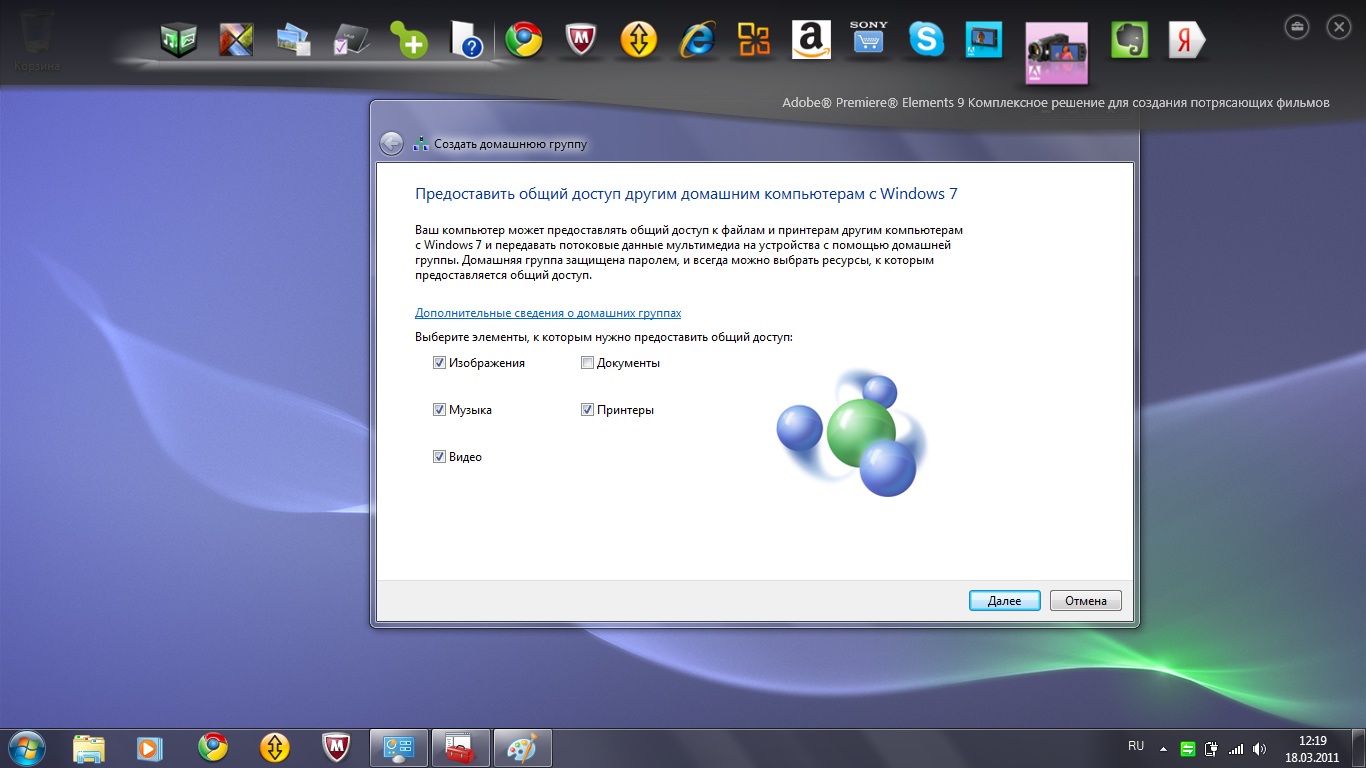Click the green tray notification icon
This screenshot has width=1366, height=768.
coord(1188,748)
